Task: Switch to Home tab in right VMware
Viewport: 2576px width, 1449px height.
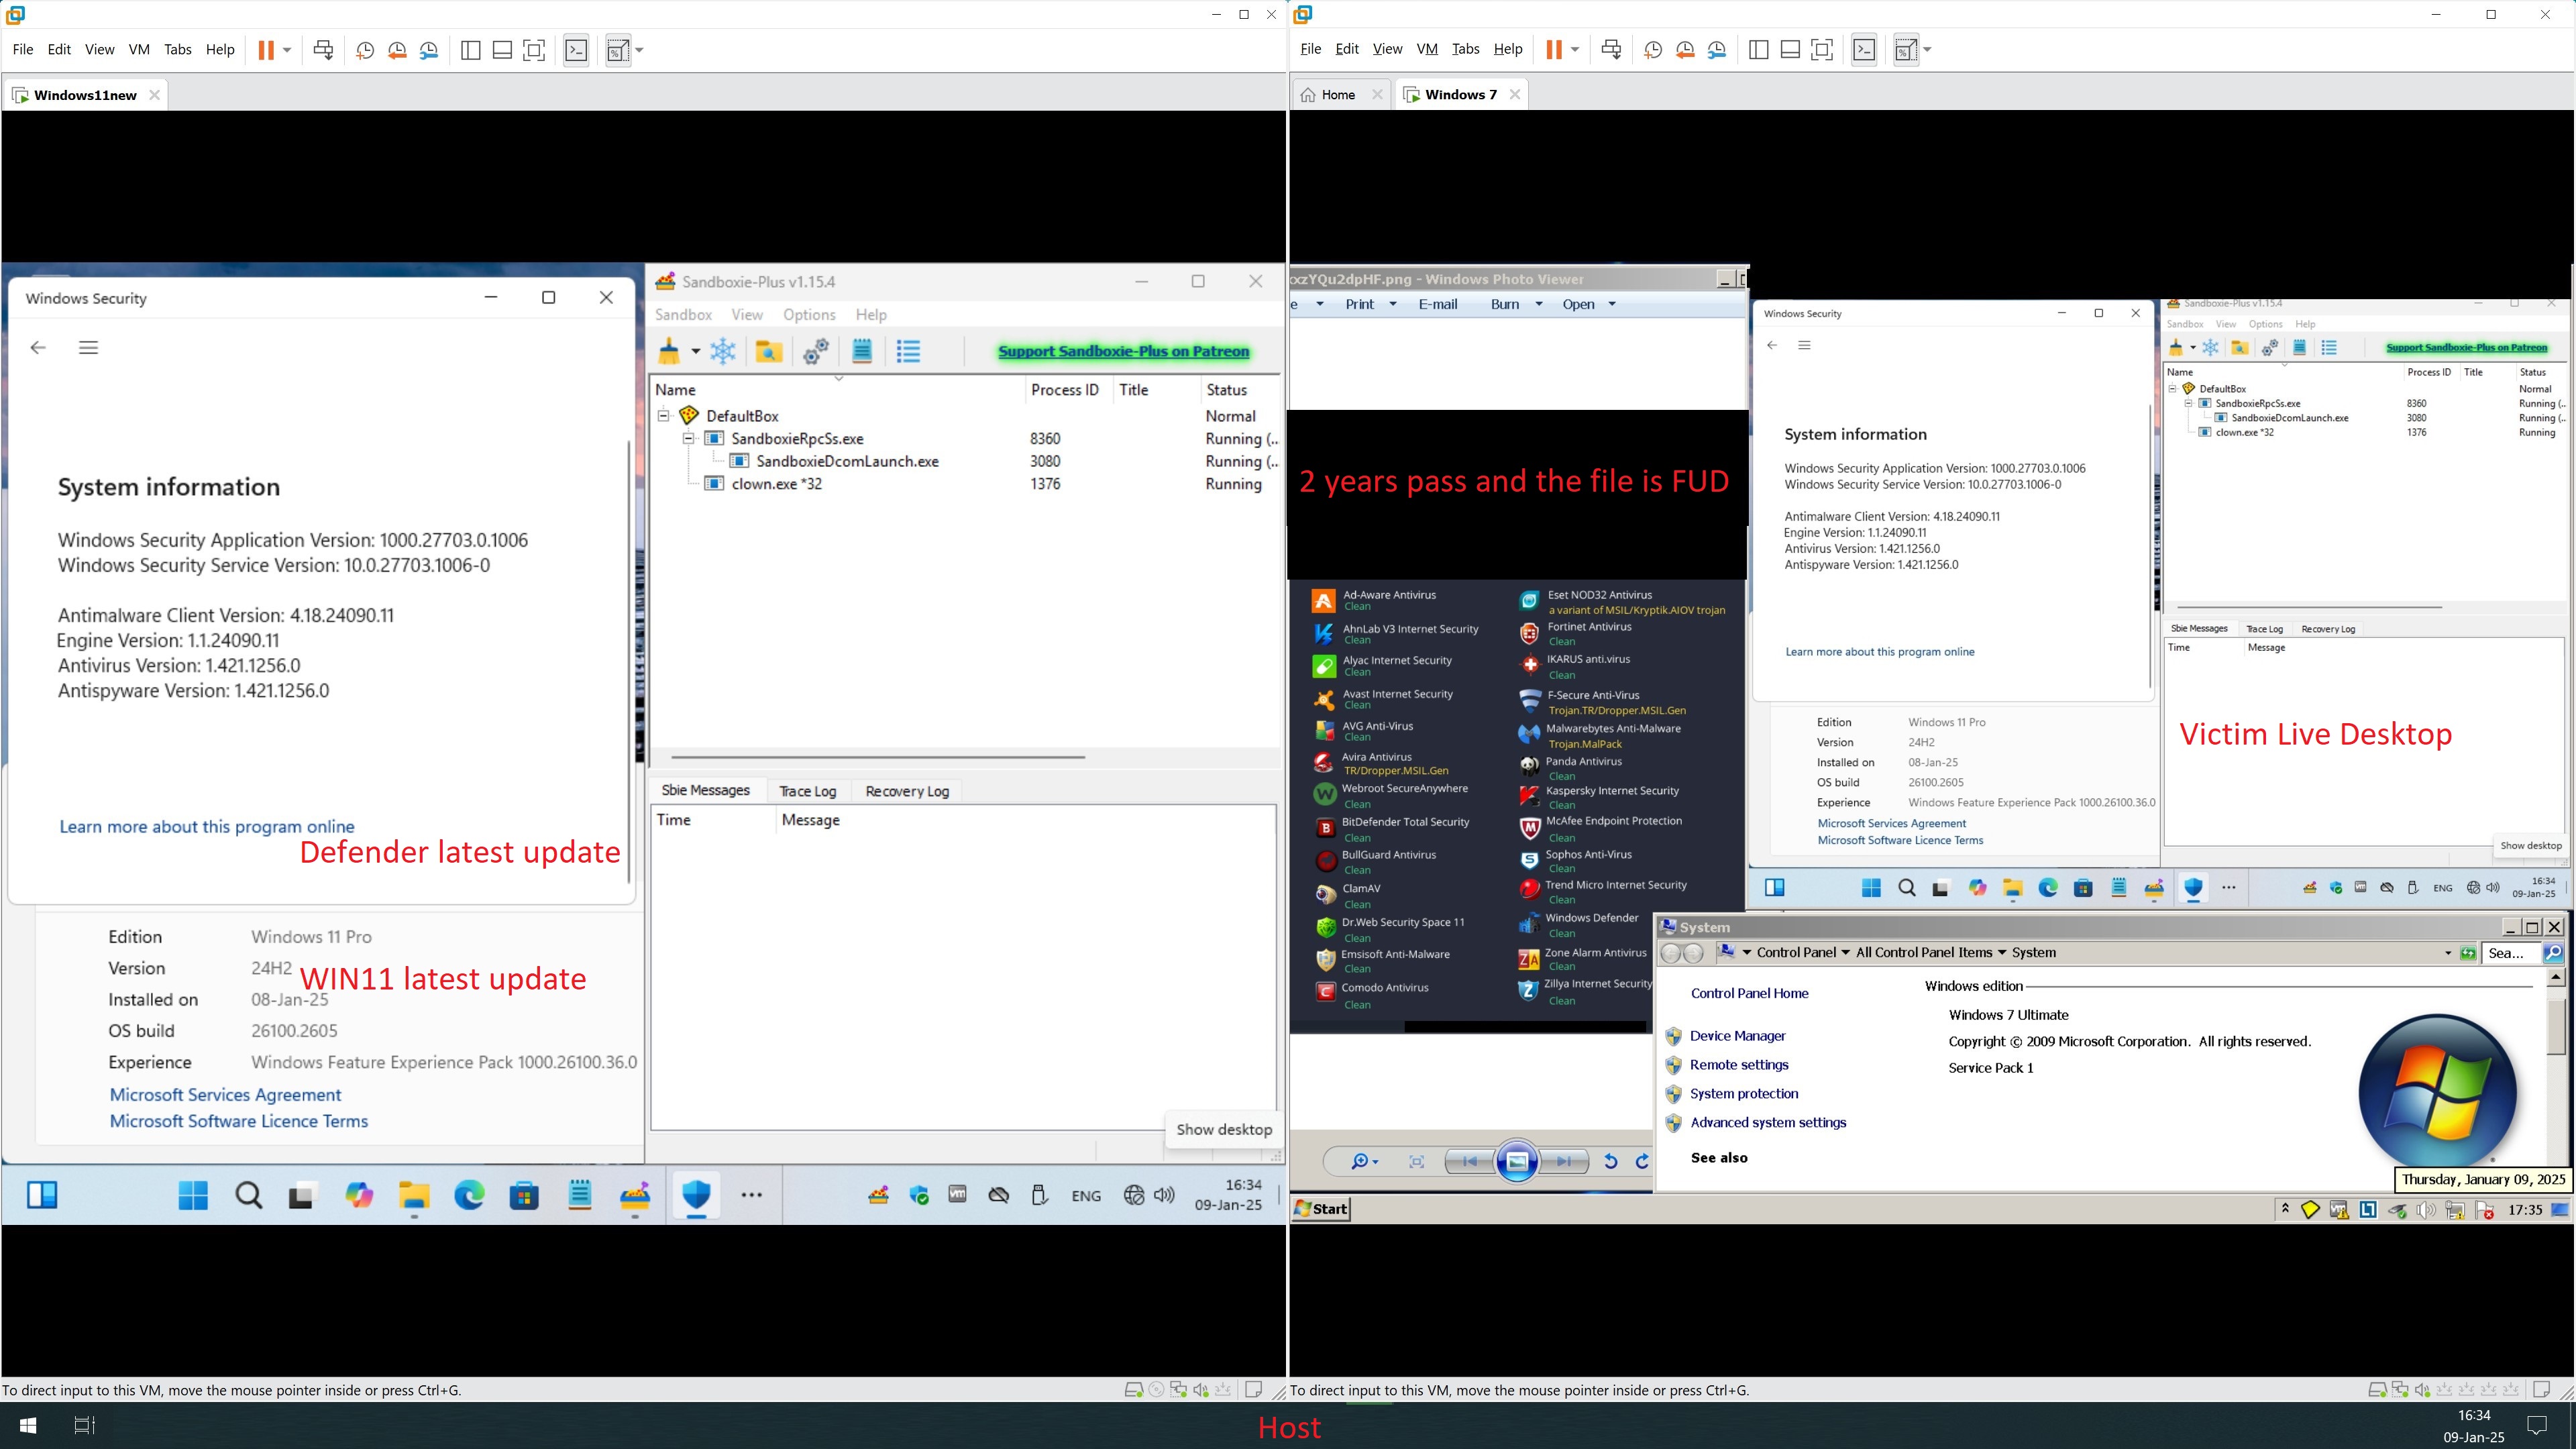Action: 1339,95
